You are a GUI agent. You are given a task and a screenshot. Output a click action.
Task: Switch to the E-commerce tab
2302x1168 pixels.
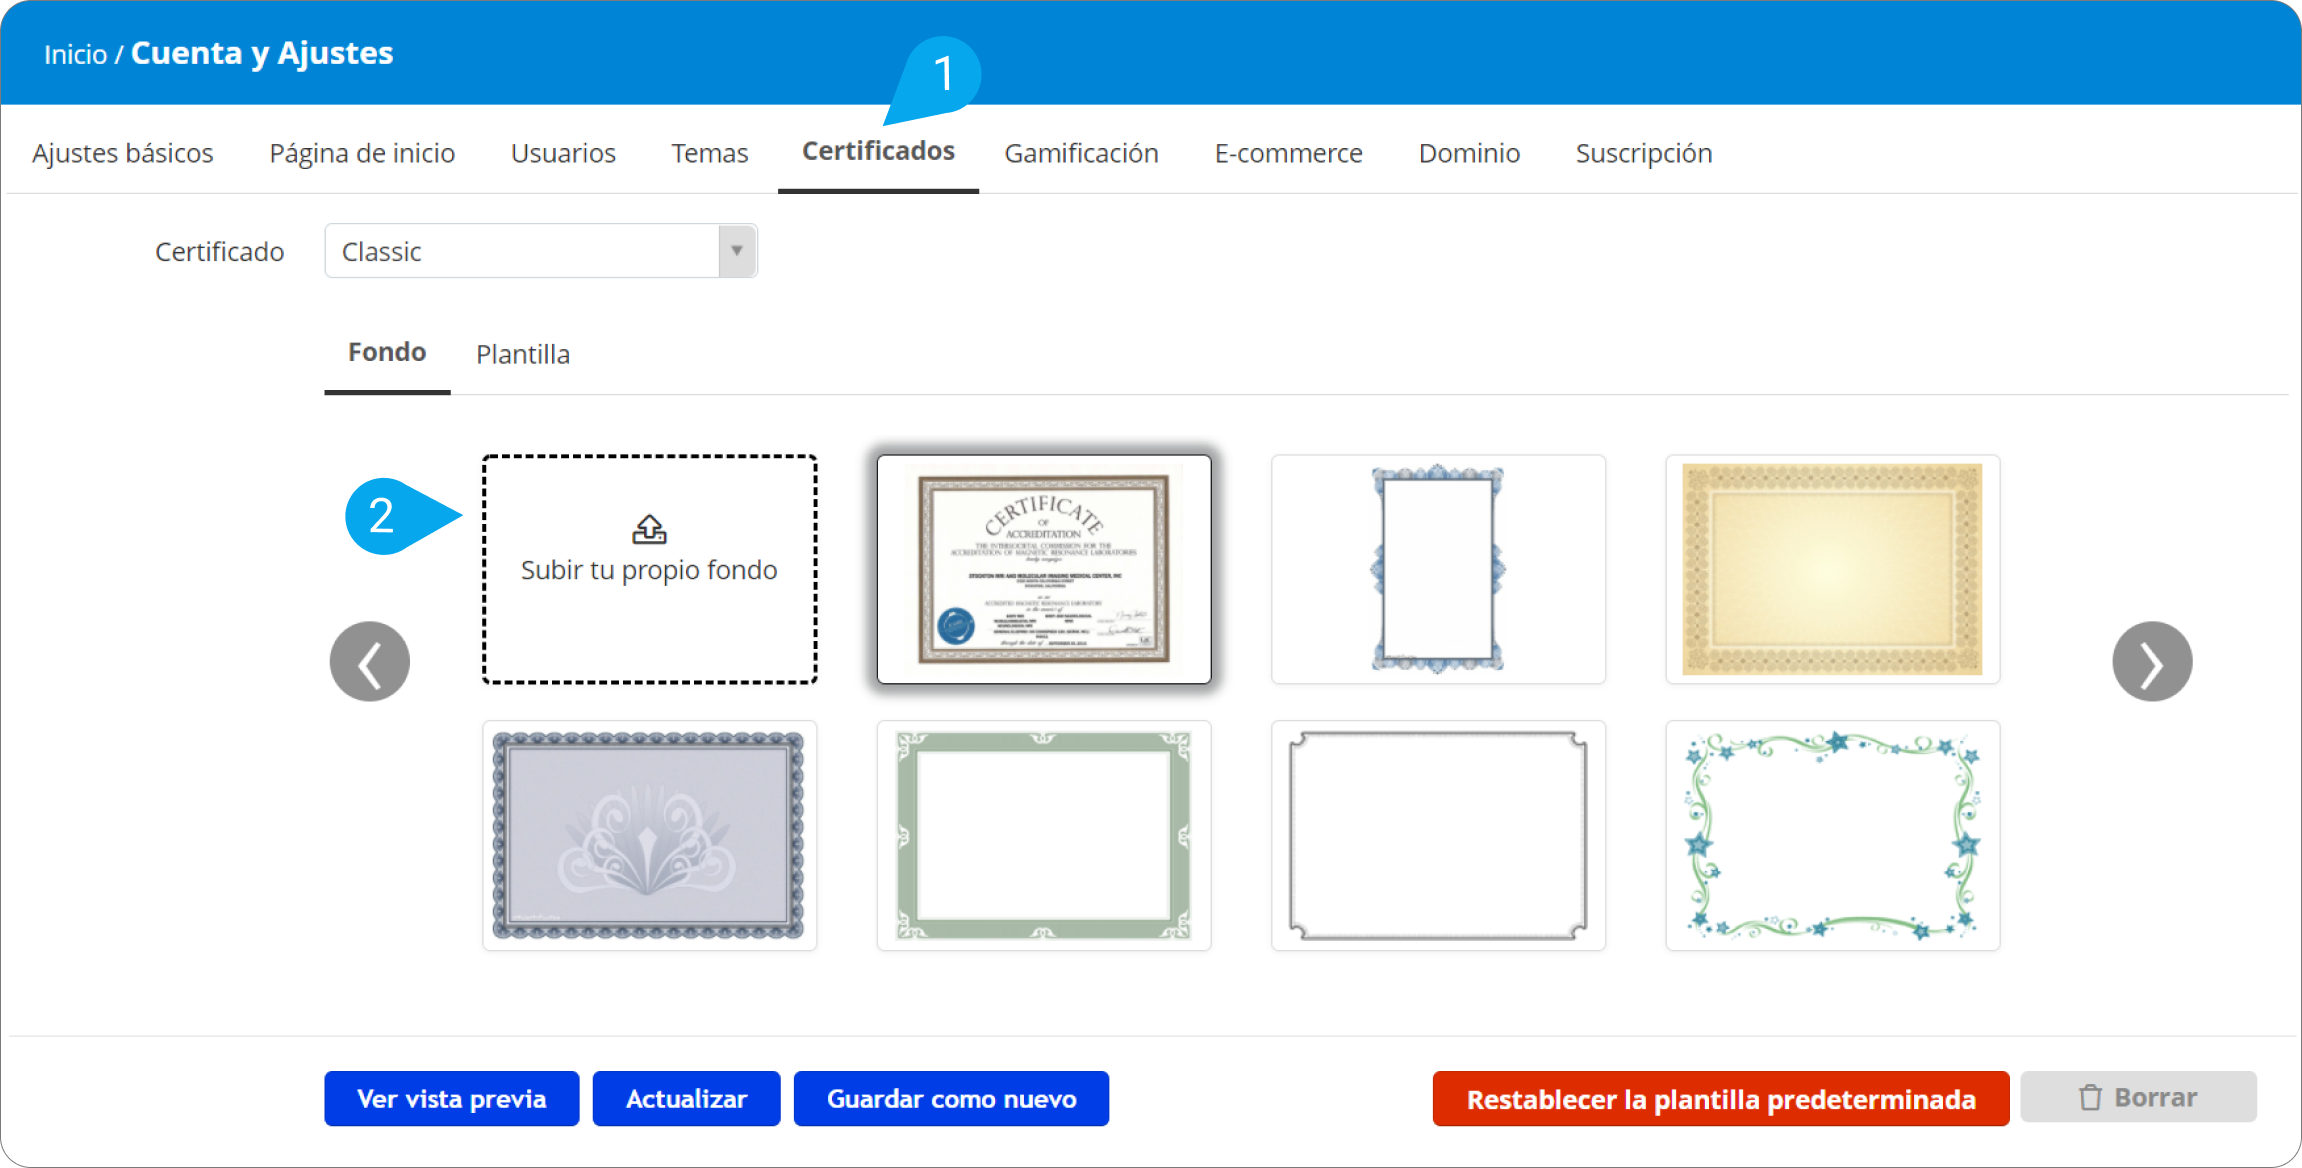1288,153
